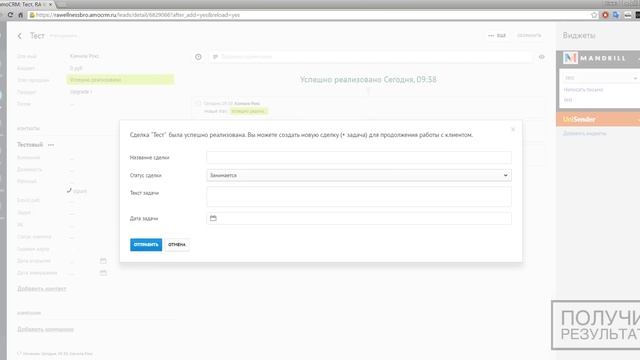Click the Дата задачи input field
Screen dimensions: 640x360
coord(359,218)
